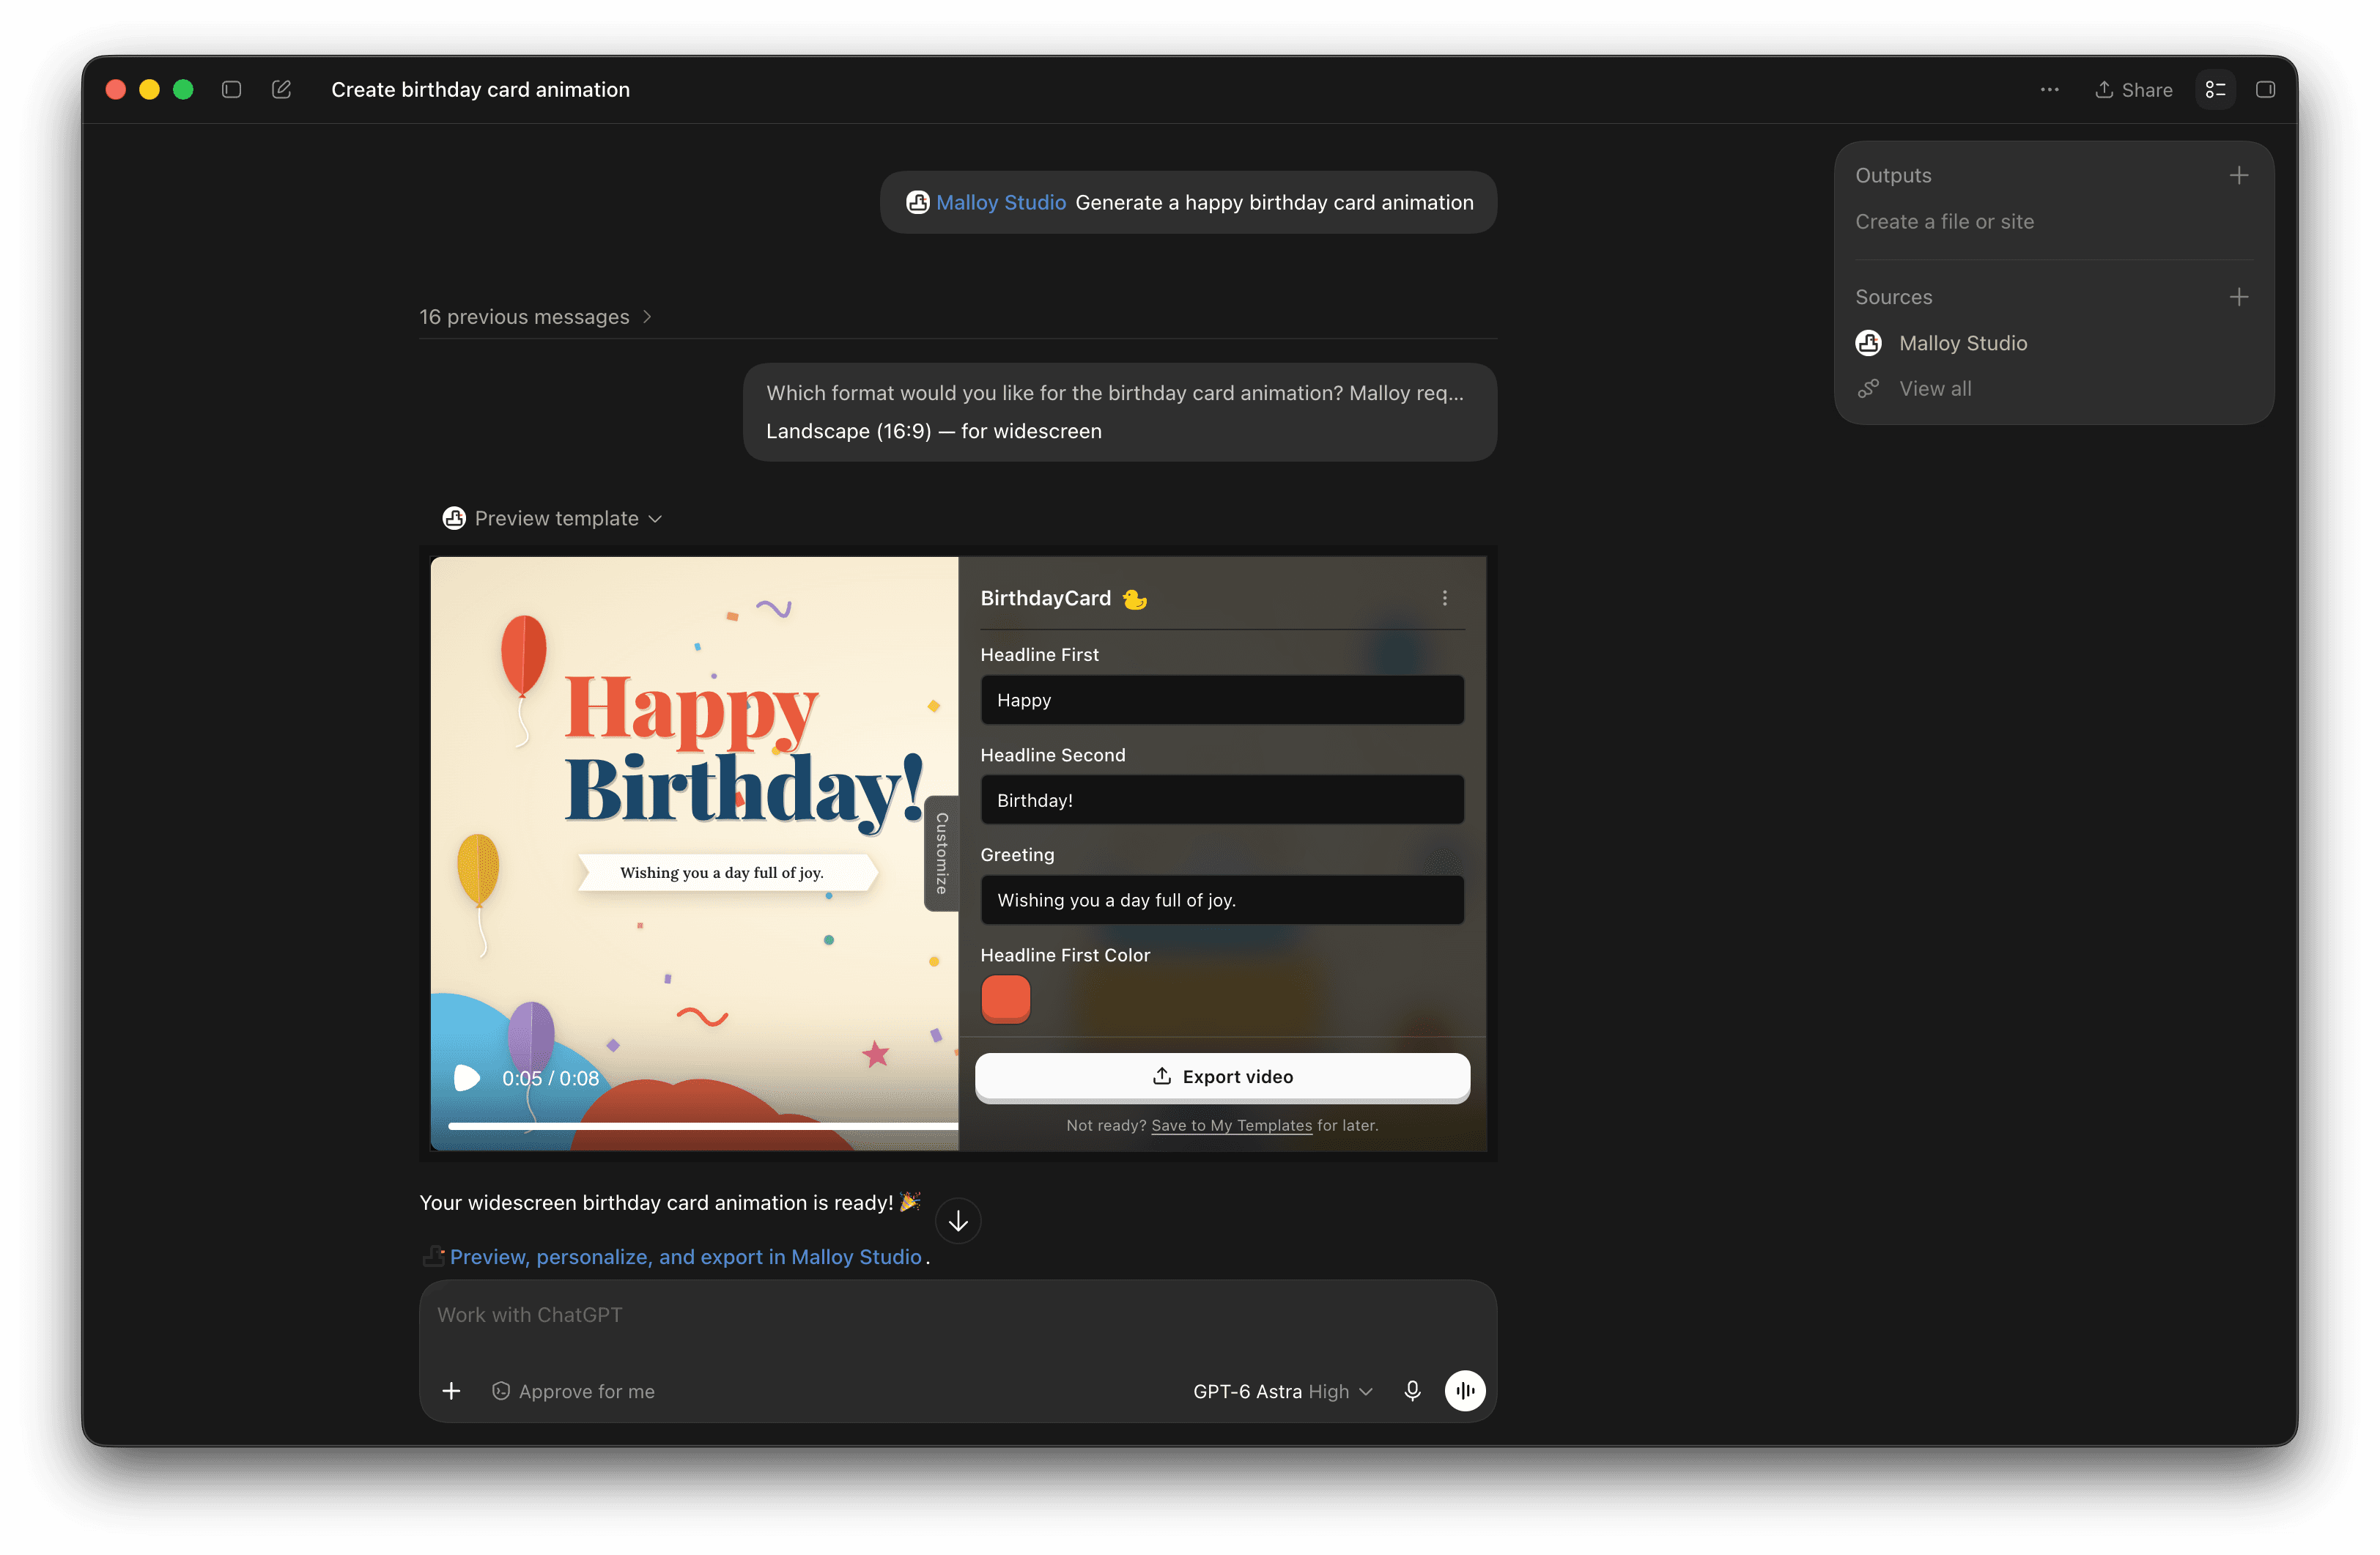Add a new source with plus icon
2380x1555 pixels.
point(2238,297)
